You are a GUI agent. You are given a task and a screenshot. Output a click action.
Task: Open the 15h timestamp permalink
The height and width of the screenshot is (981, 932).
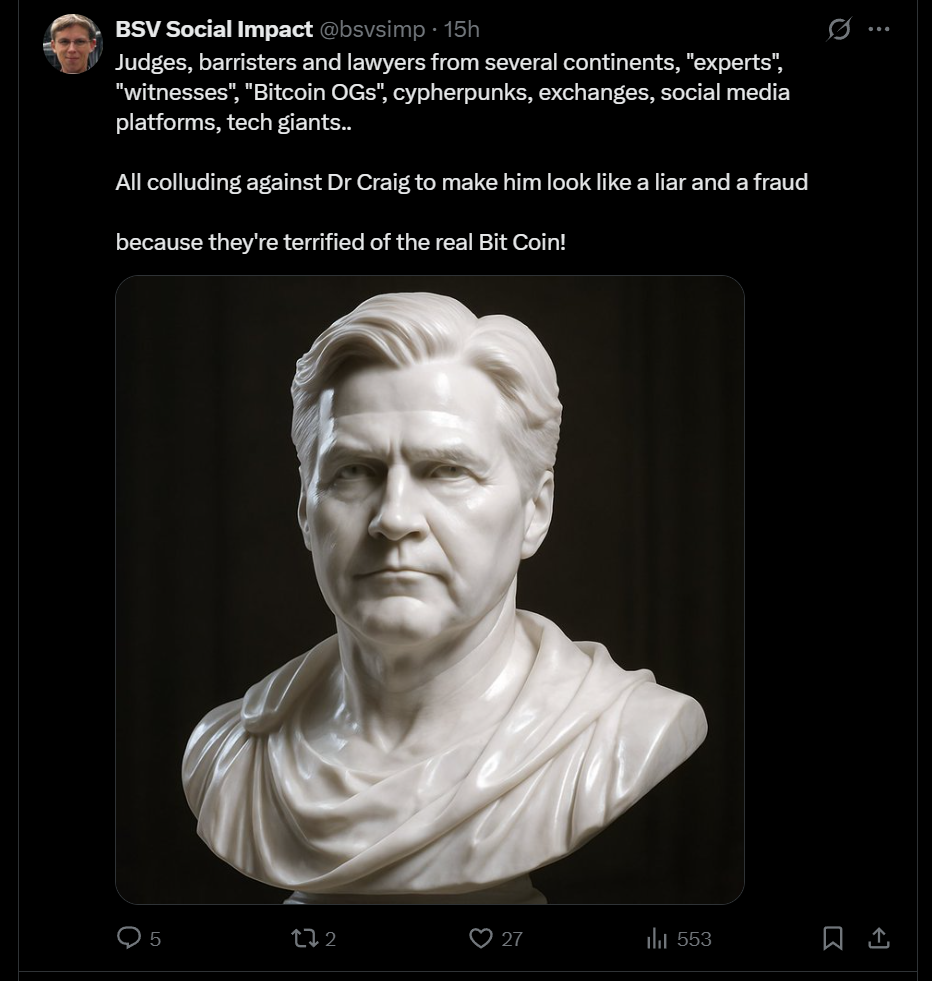[462, 29]
